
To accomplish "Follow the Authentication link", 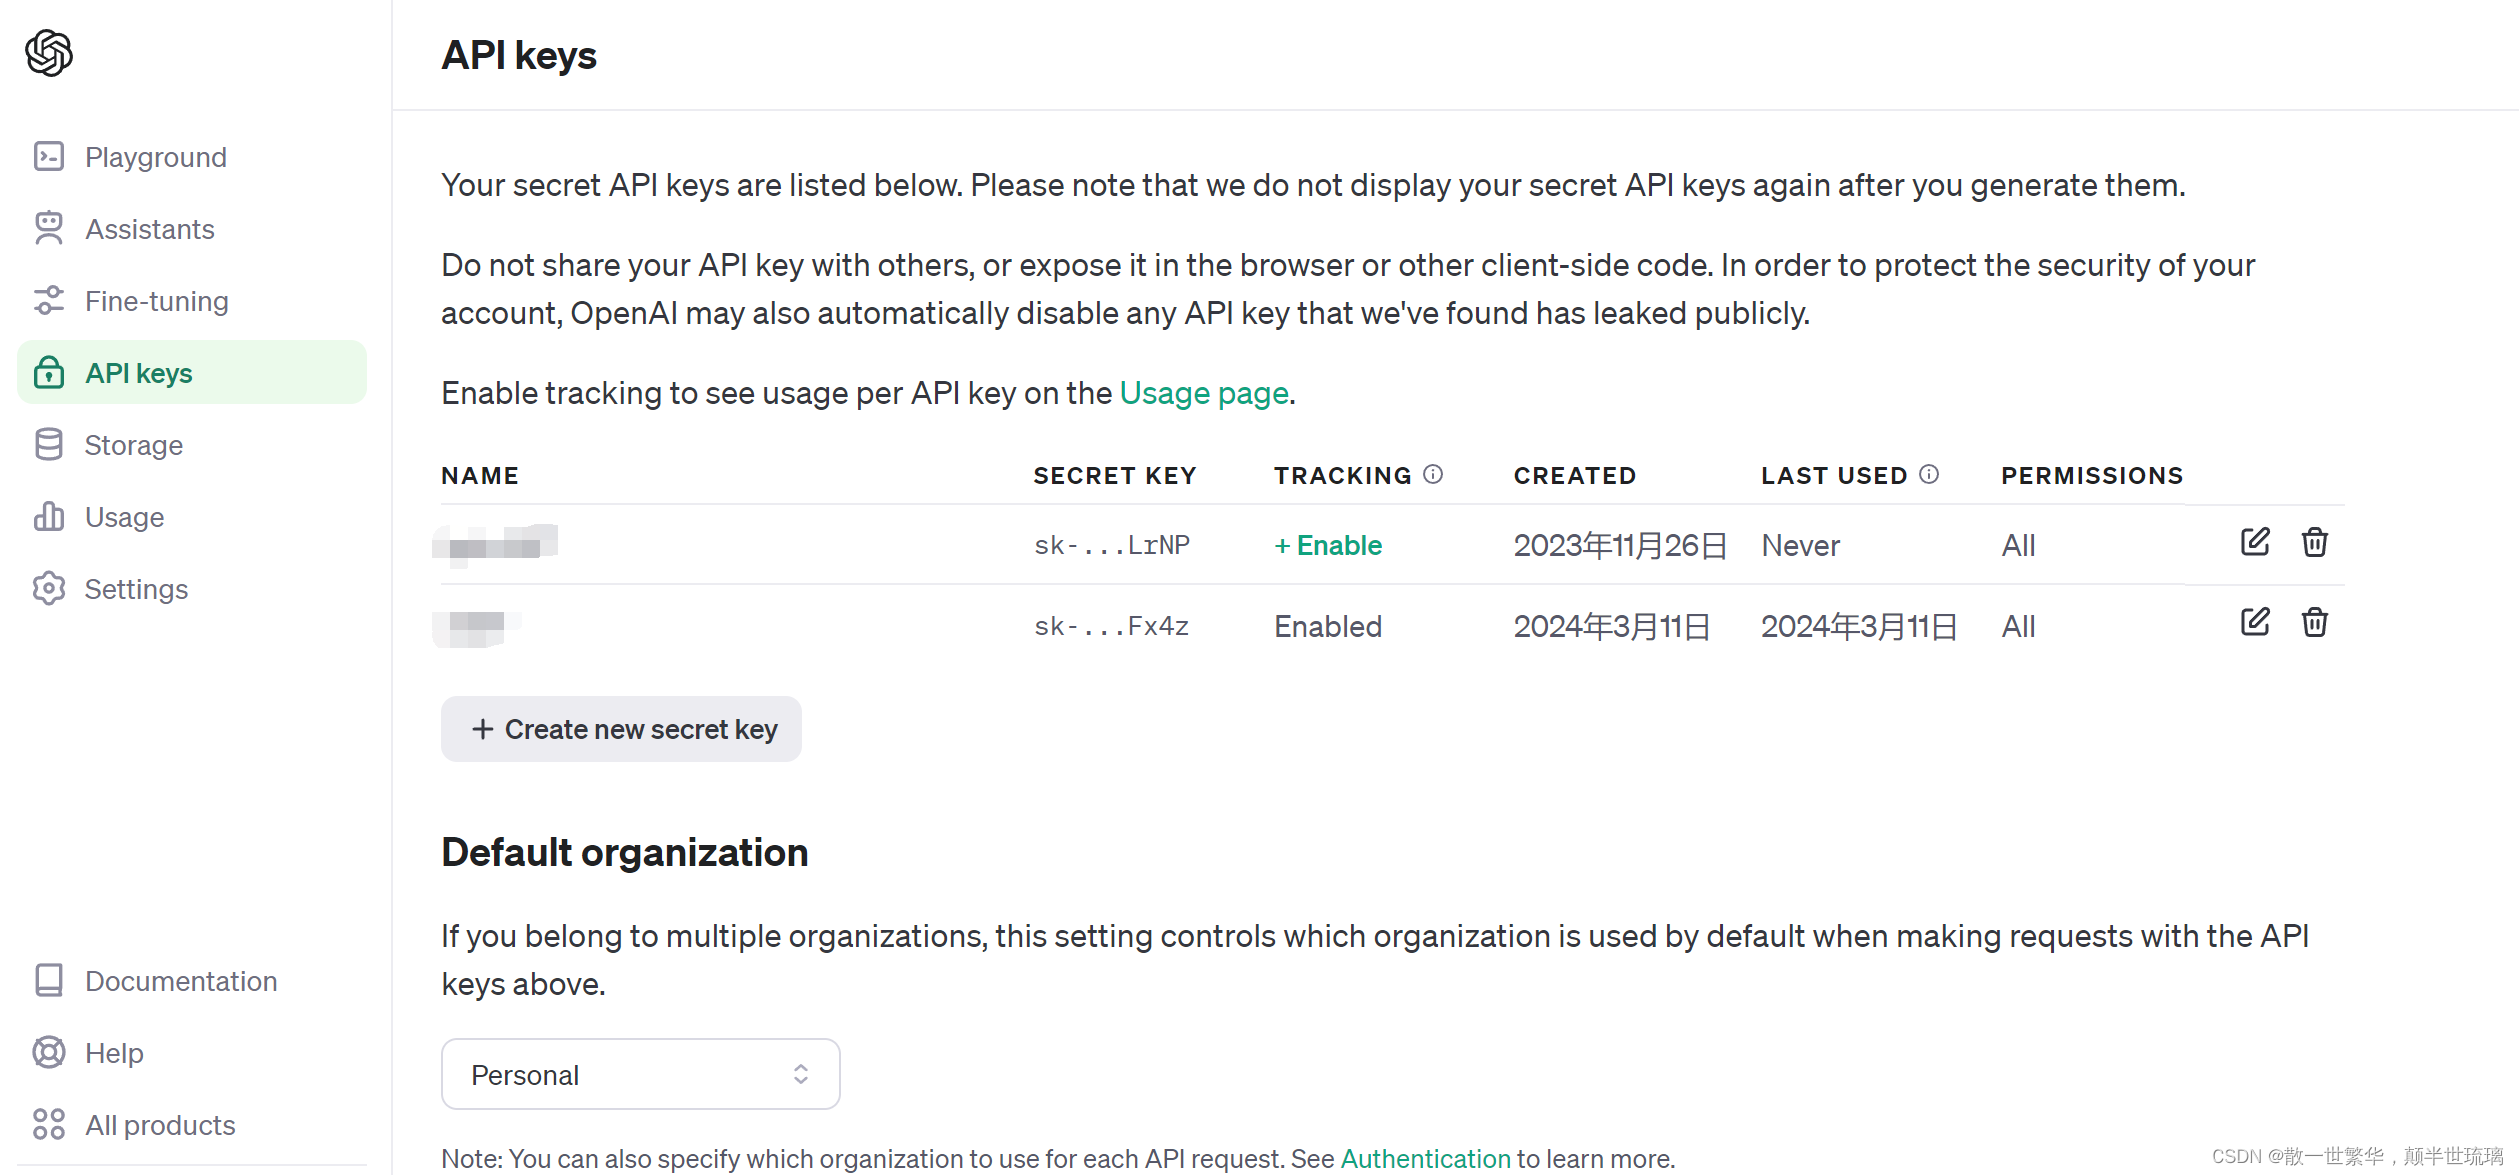I will pos(1425,1158).
